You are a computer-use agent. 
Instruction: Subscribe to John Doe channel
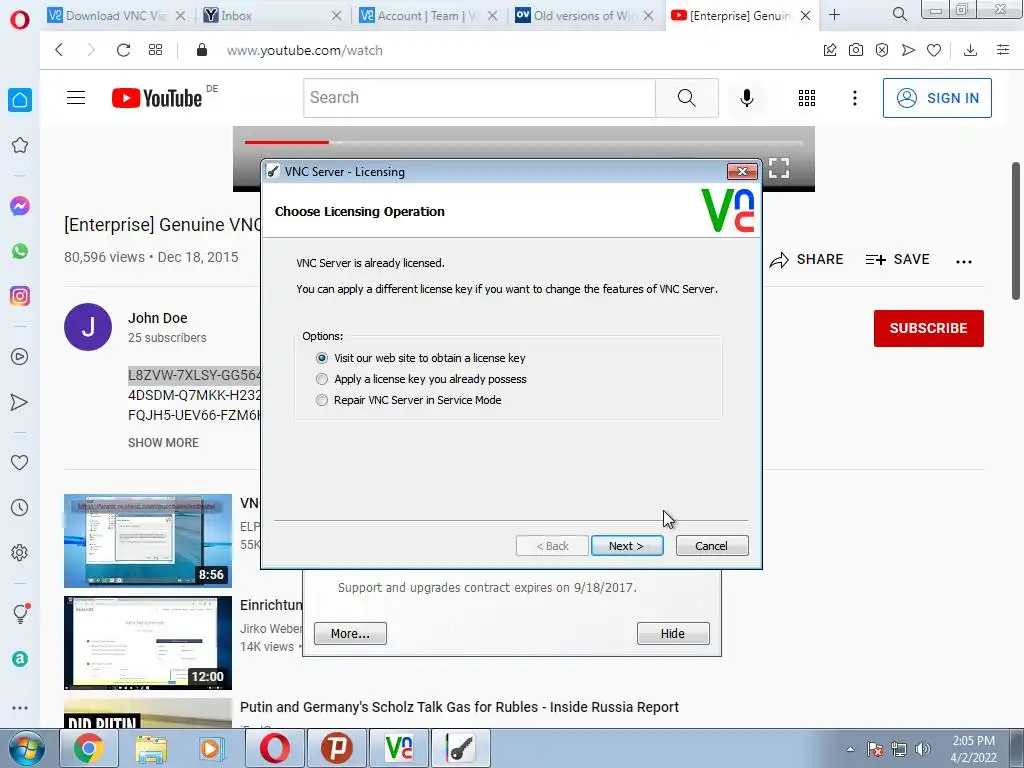tap(929, 328)
